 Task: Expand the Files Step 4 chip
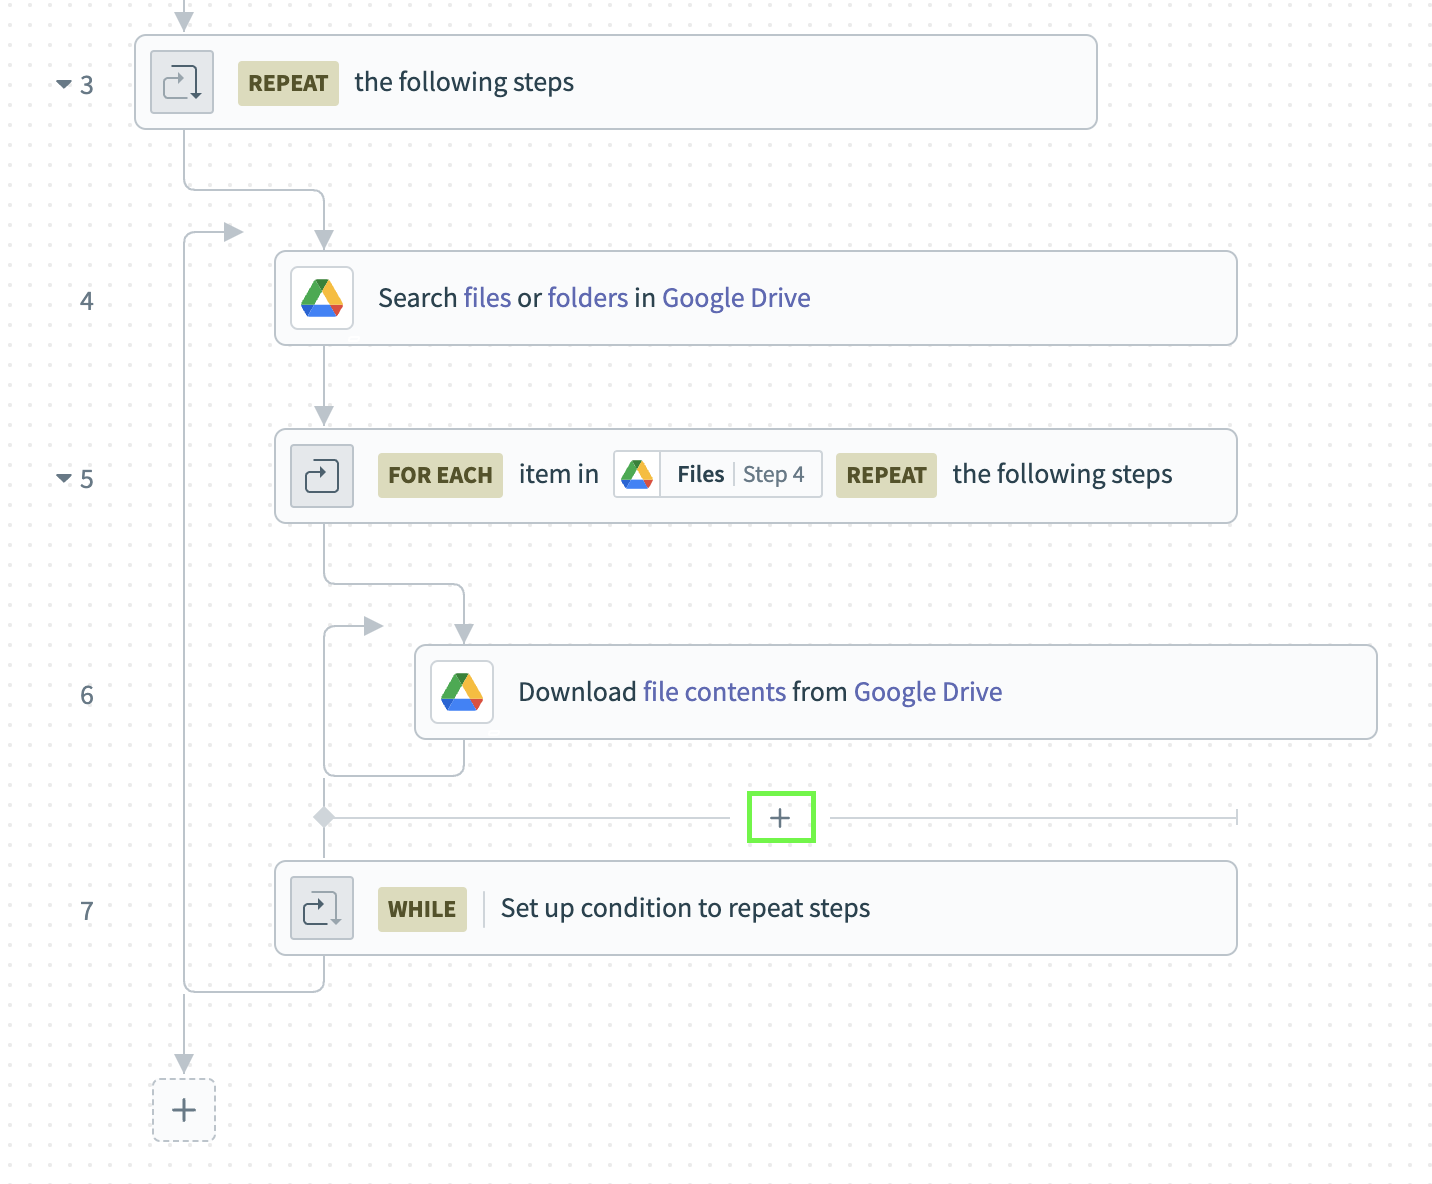click(x=717, y=474)
